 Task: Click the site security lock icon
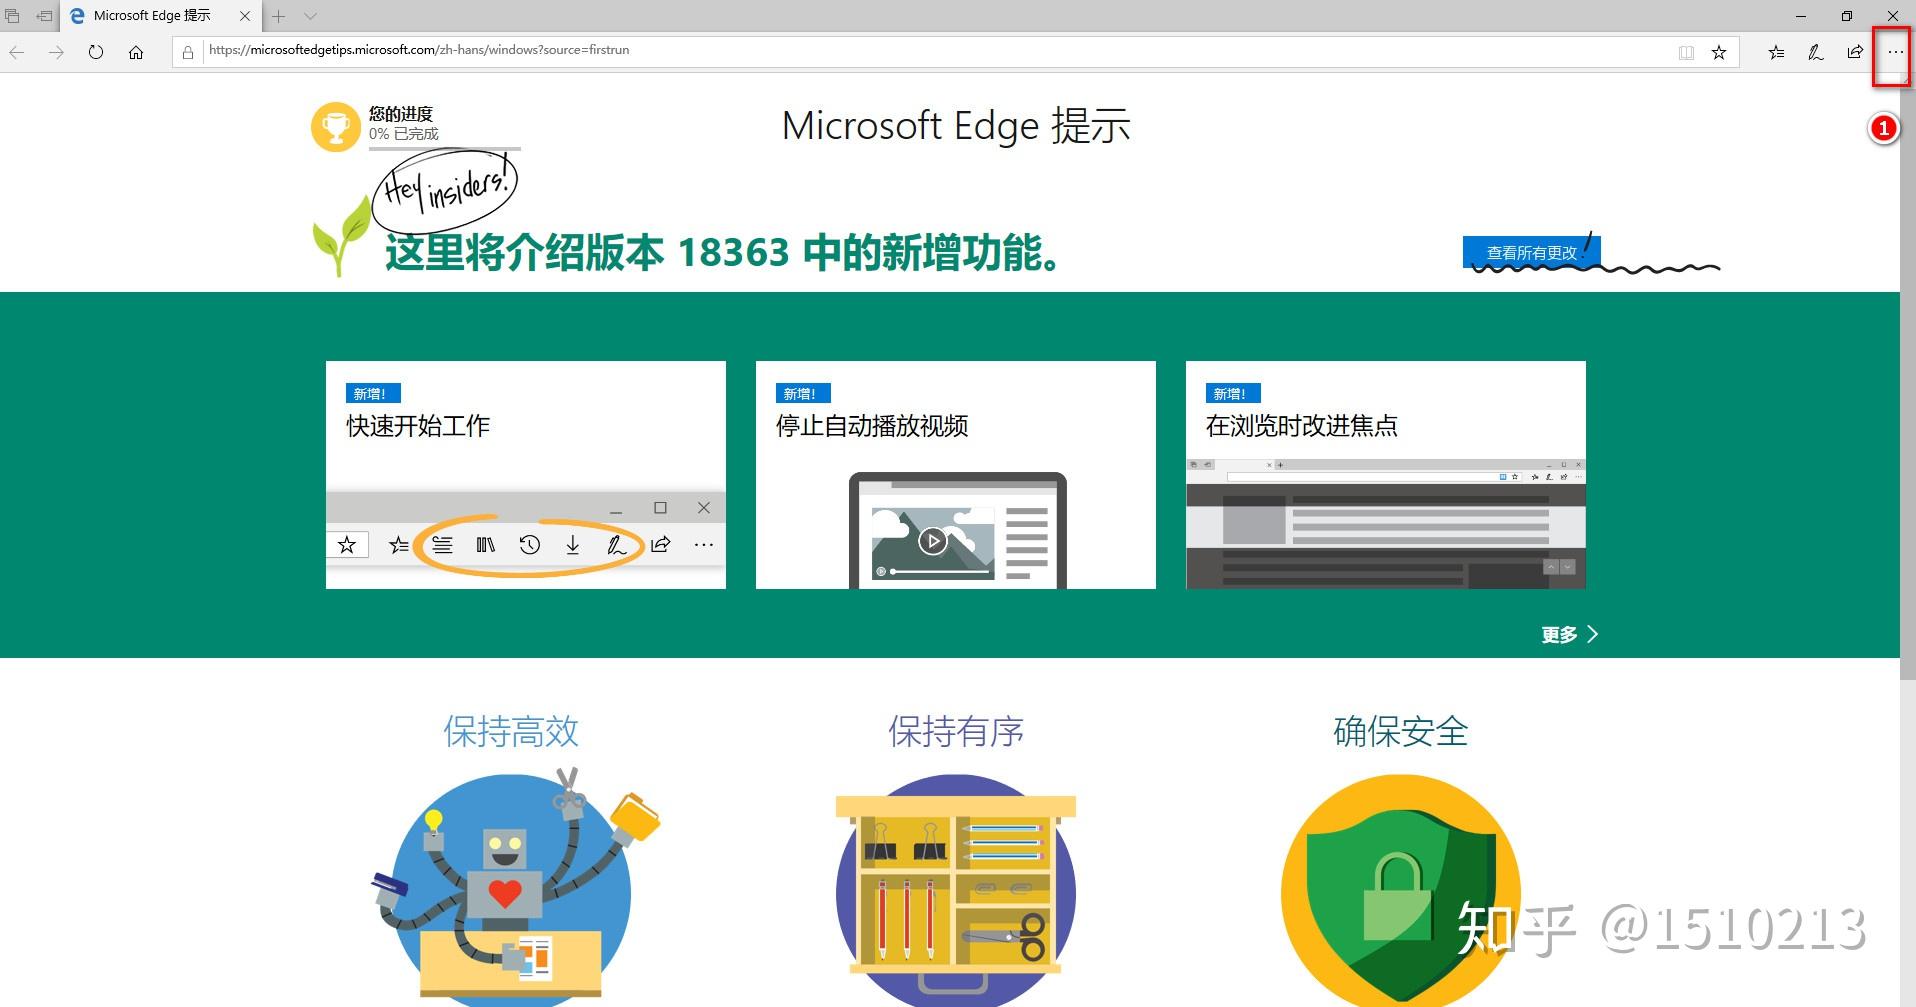click(188, 50)
